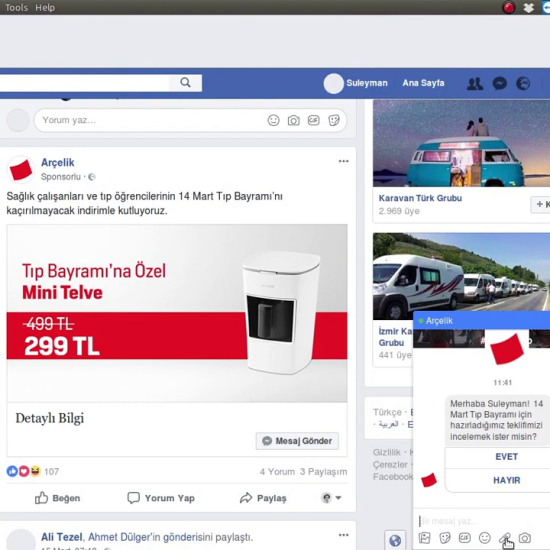Open Arçelik post options menu
Viewport: 550px width, 550px height.
pyautogui.click(x=343, y=161)
